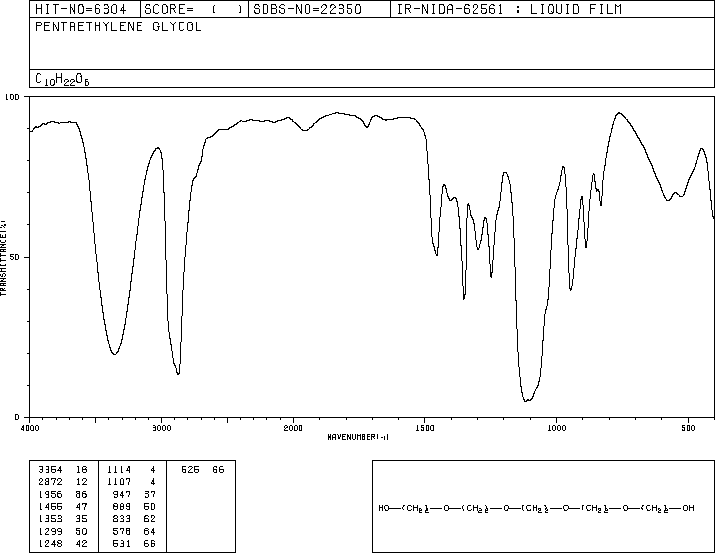715x553 pixels.
Task: Select the 531 peak table entry
Action: [x=134, y=544]
